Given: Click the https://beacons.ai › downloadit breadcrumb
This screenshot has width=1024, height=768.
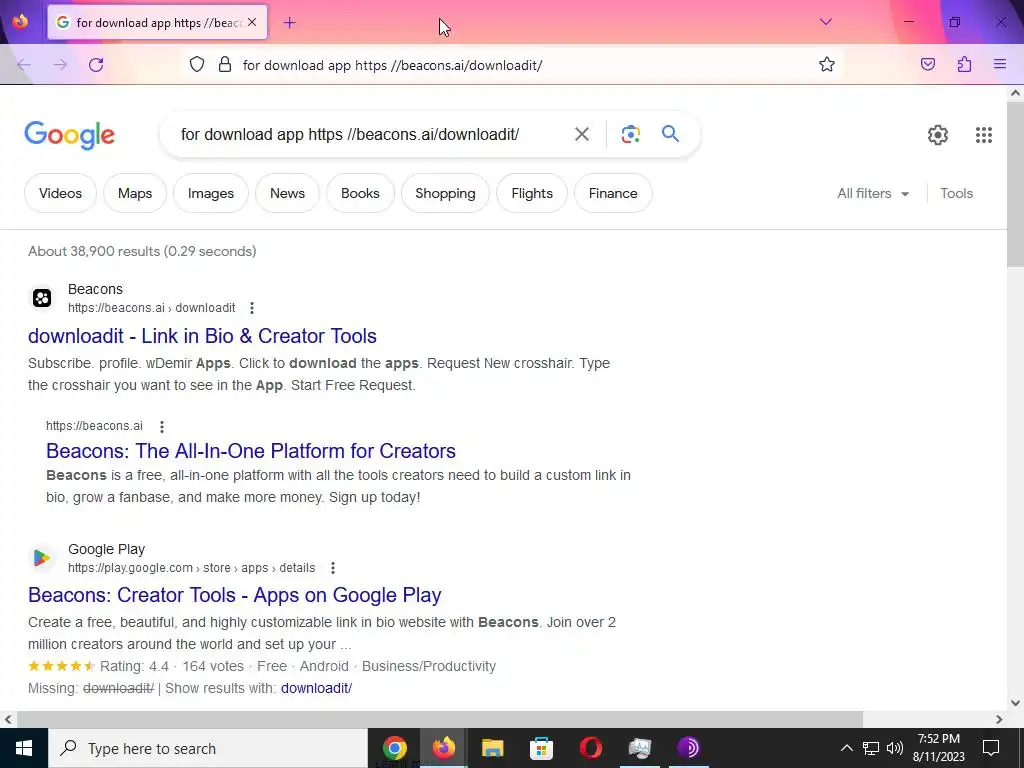Looking at the screenshot, I should [152, 308].
